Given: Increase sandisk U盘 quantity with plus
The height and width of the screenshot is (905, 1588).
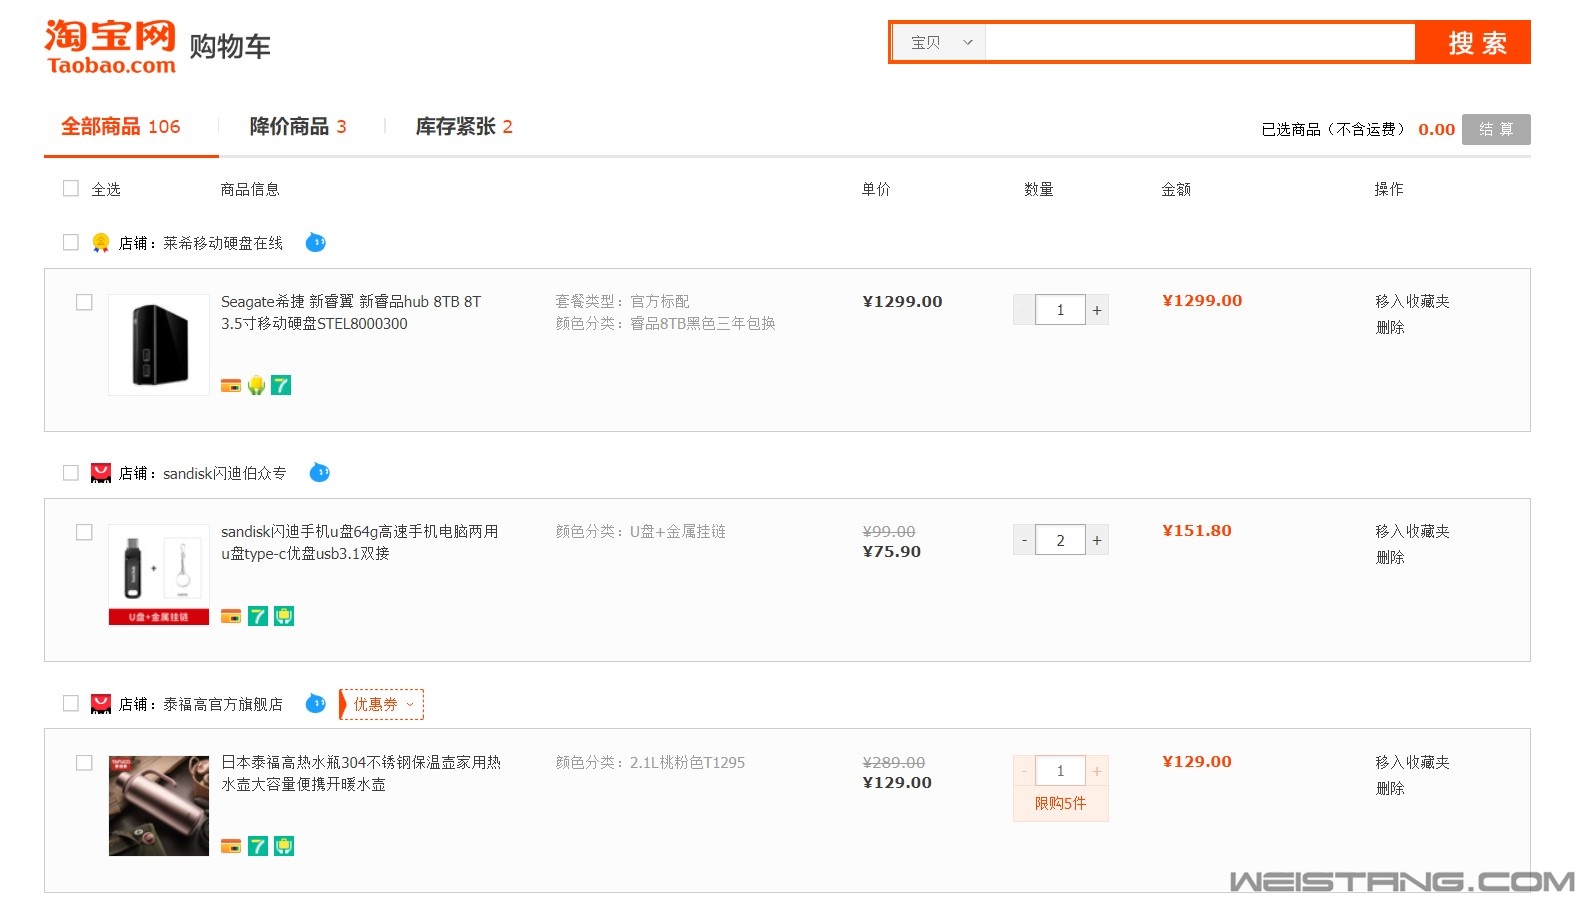Looking at the screenshot, I should click(x=1097, y=540).
